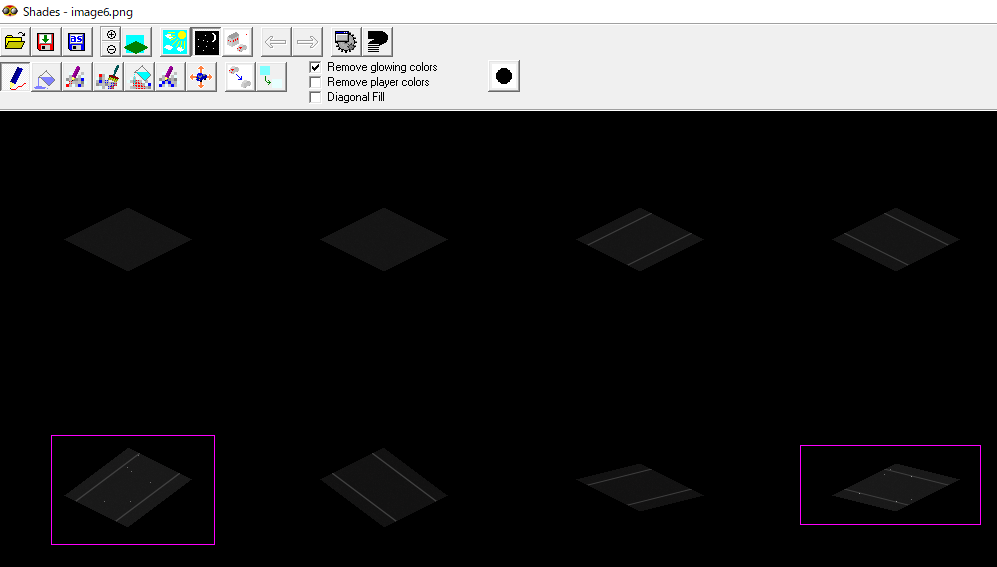The image size is (997, 567).
Task: Click the building sprites icon
Action: click(237, 42)
